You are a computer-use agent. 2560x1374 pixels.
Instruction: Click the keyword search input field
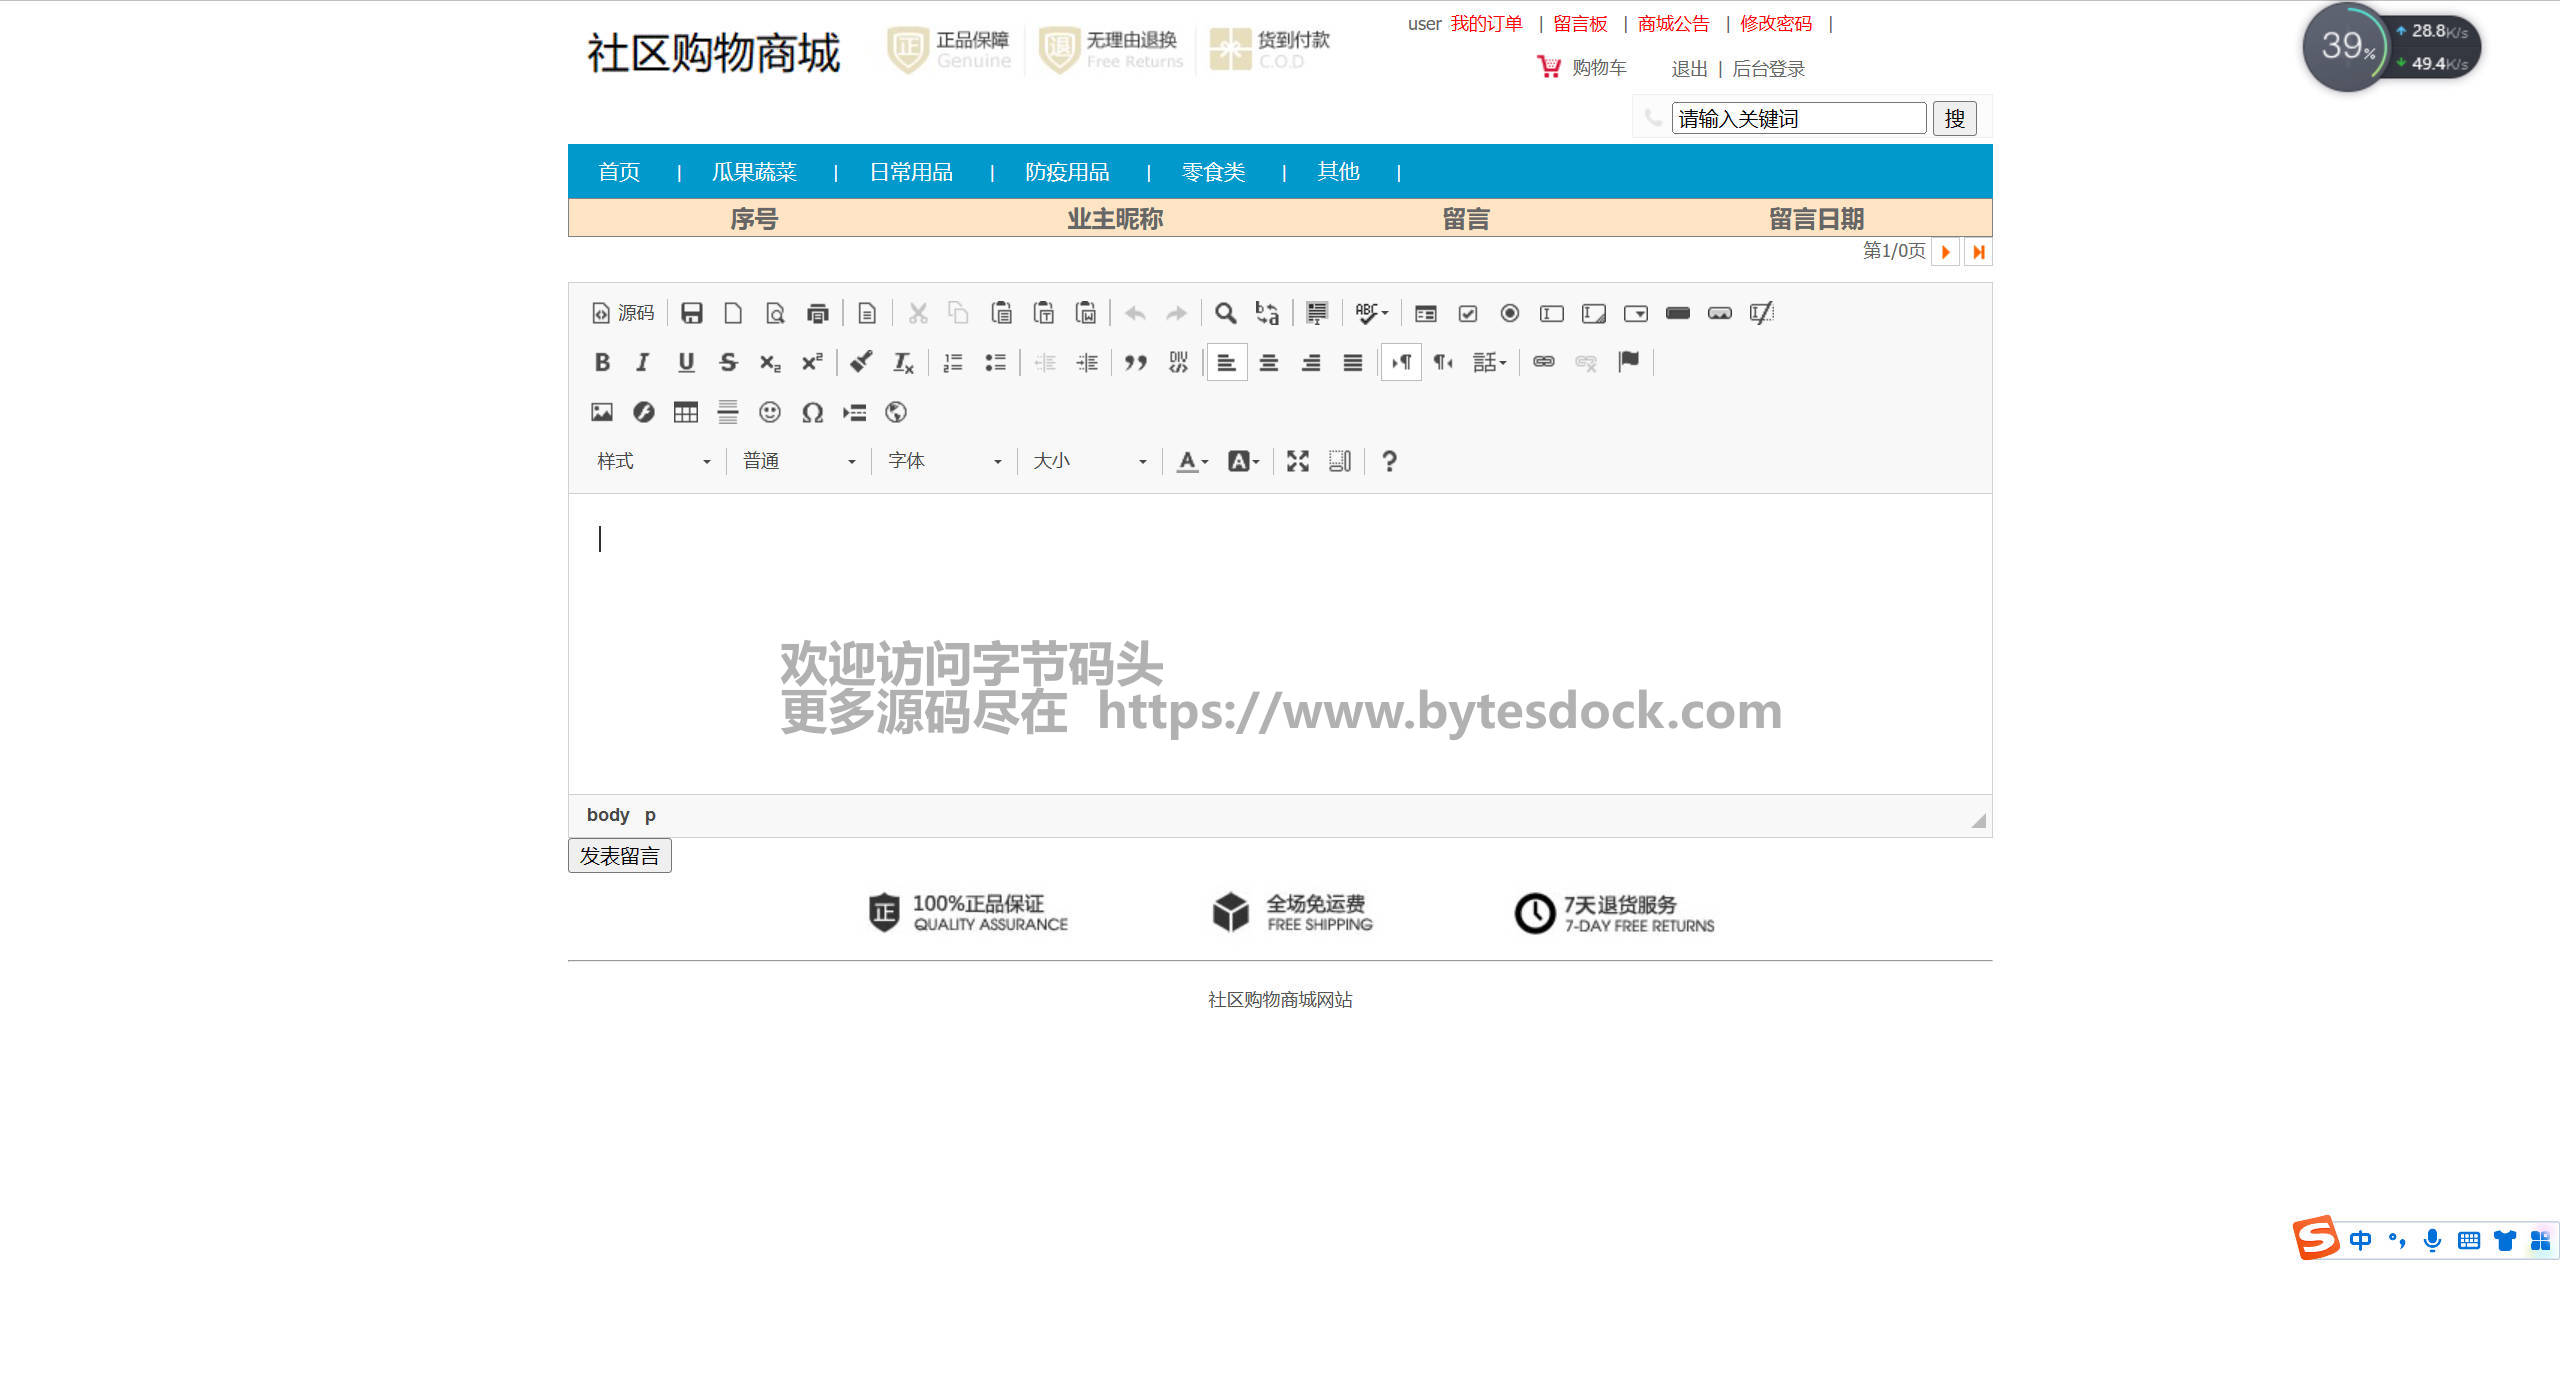pos(1797,119)
